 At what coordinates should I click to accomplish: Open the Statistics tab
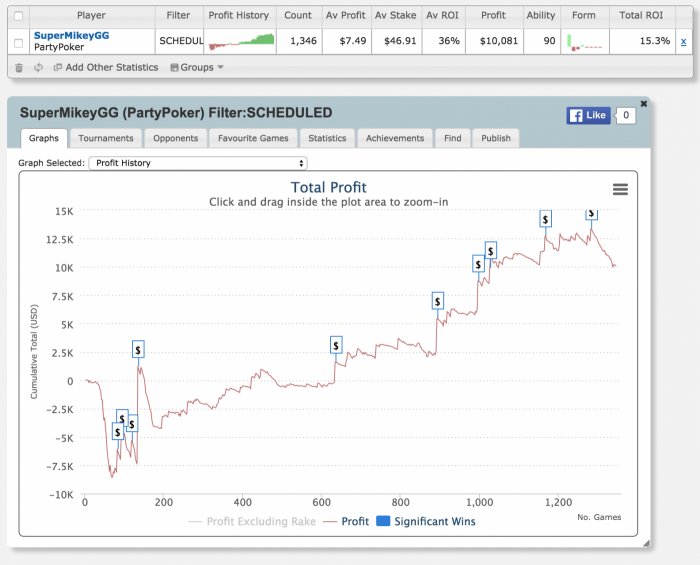[327, 138]
